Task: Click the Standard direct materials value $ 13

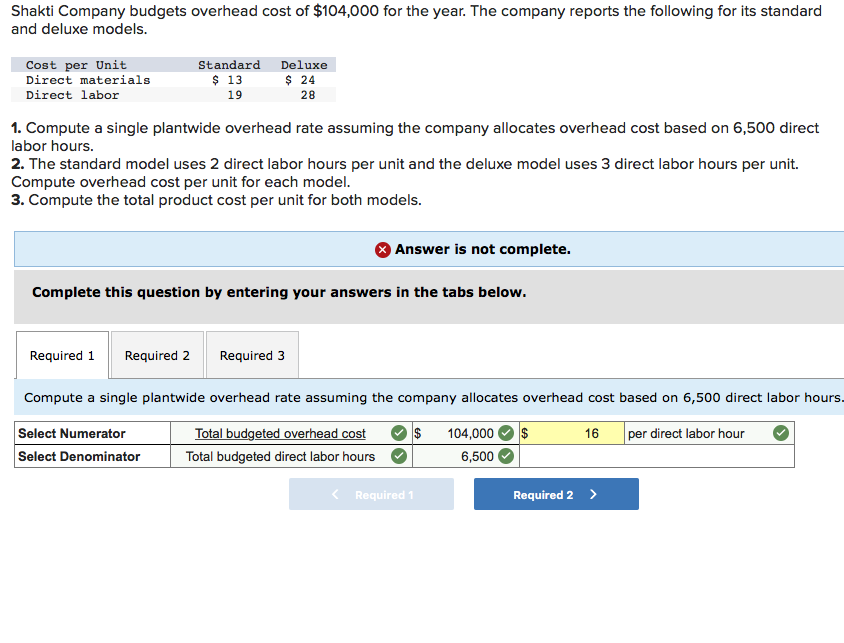Action: (x=227, y=80)
